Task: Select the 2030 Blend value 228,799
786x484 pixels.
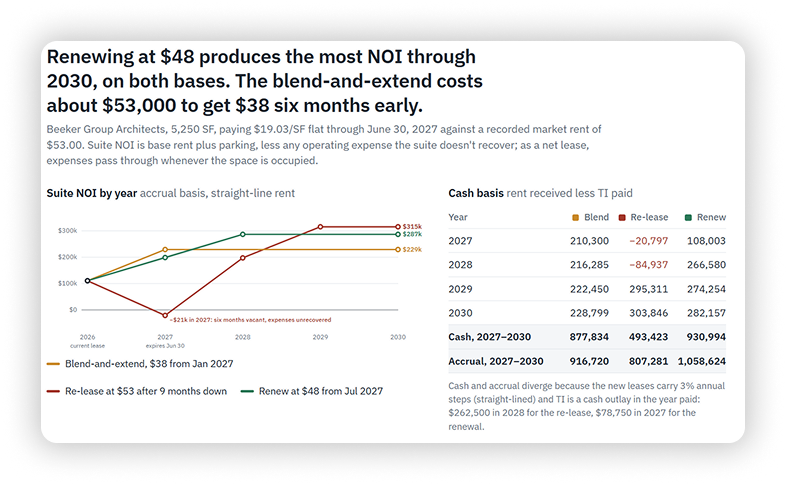Action: [x=589, y=313]
